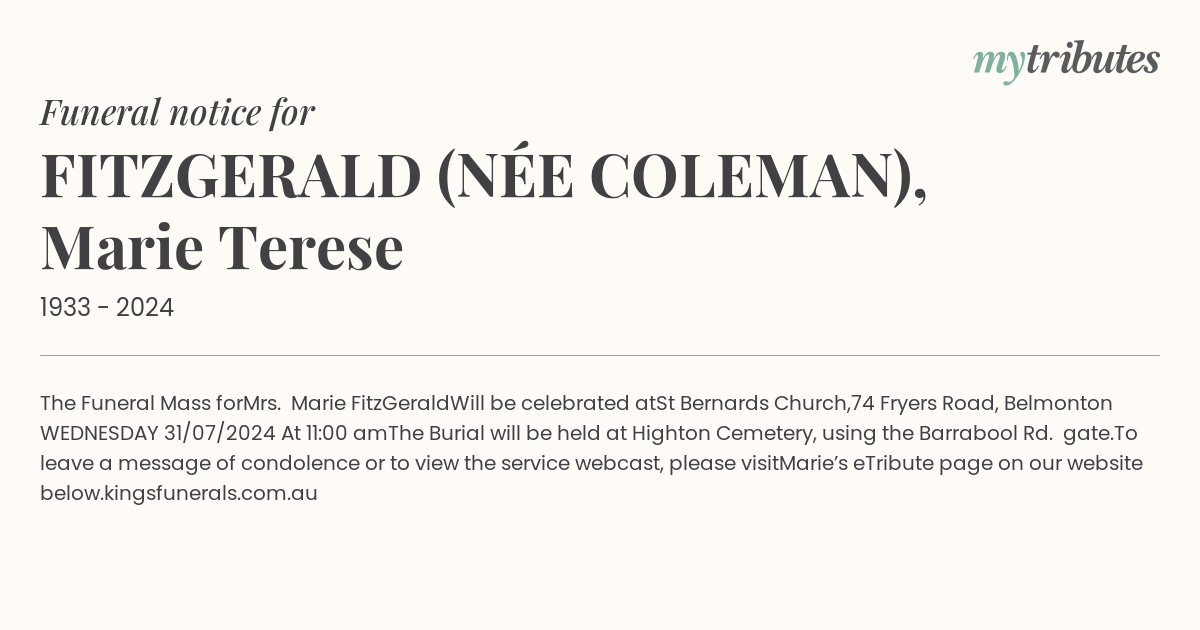
Task: Click the horizontal divider line
Action: pyautogui.click(x=600, y=355)
